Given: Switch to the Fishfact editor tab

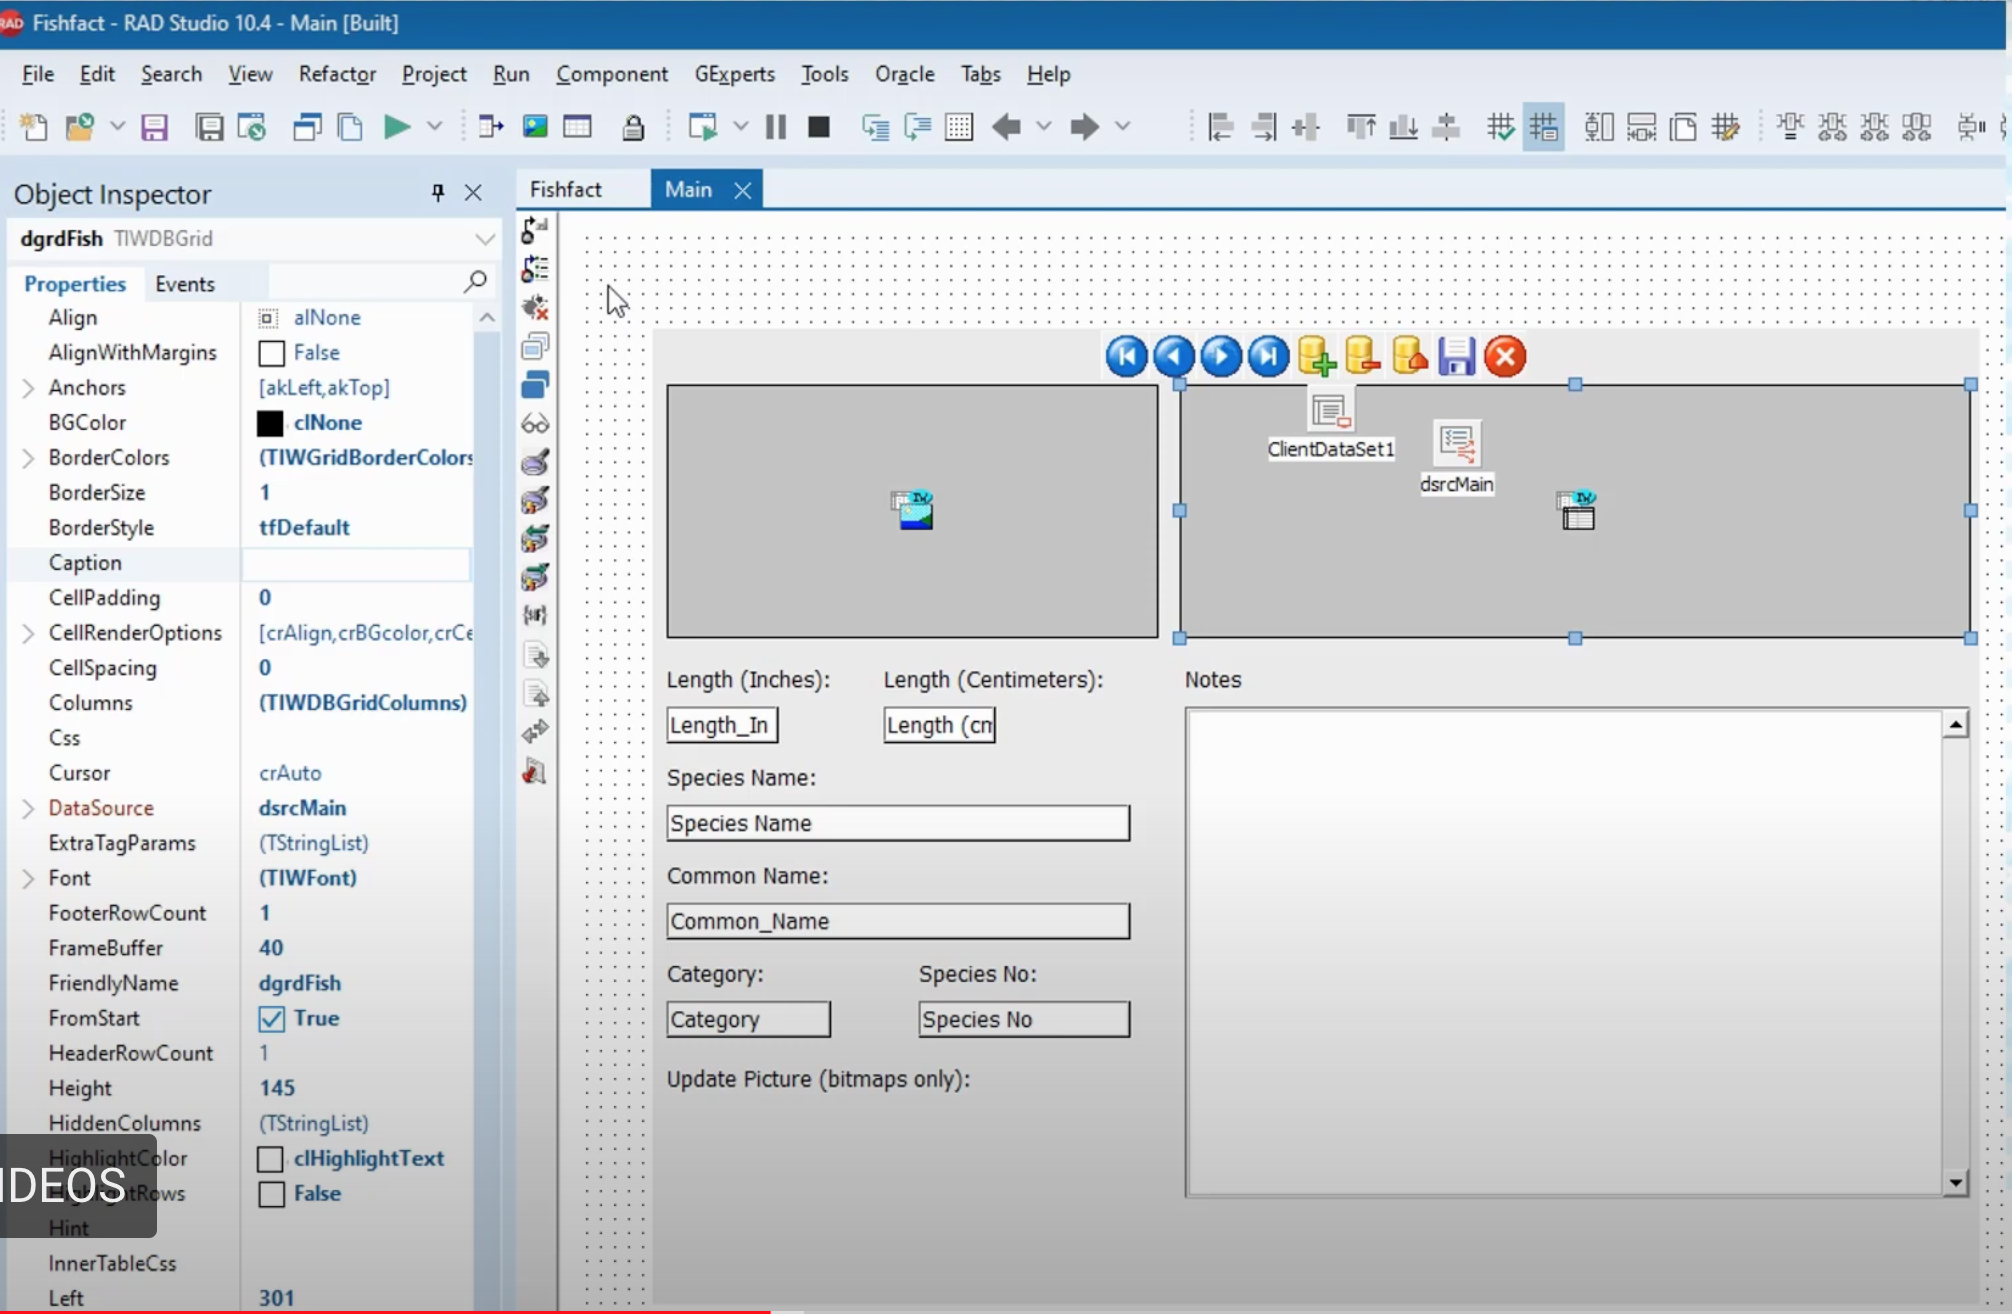Looking at the screenshot, I should pos(566,189).
